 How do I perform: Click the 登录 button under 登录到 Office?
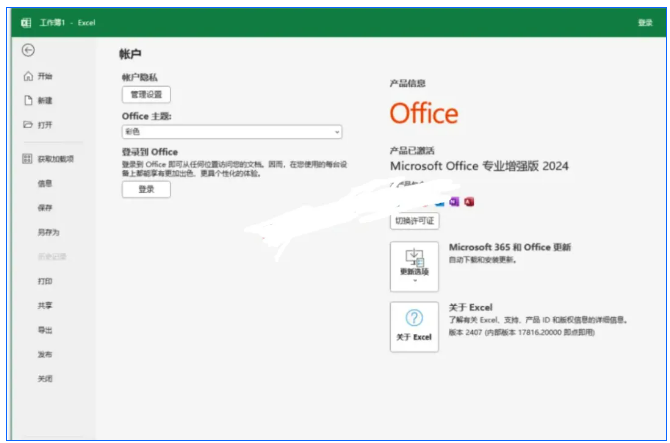pos(146,189)
